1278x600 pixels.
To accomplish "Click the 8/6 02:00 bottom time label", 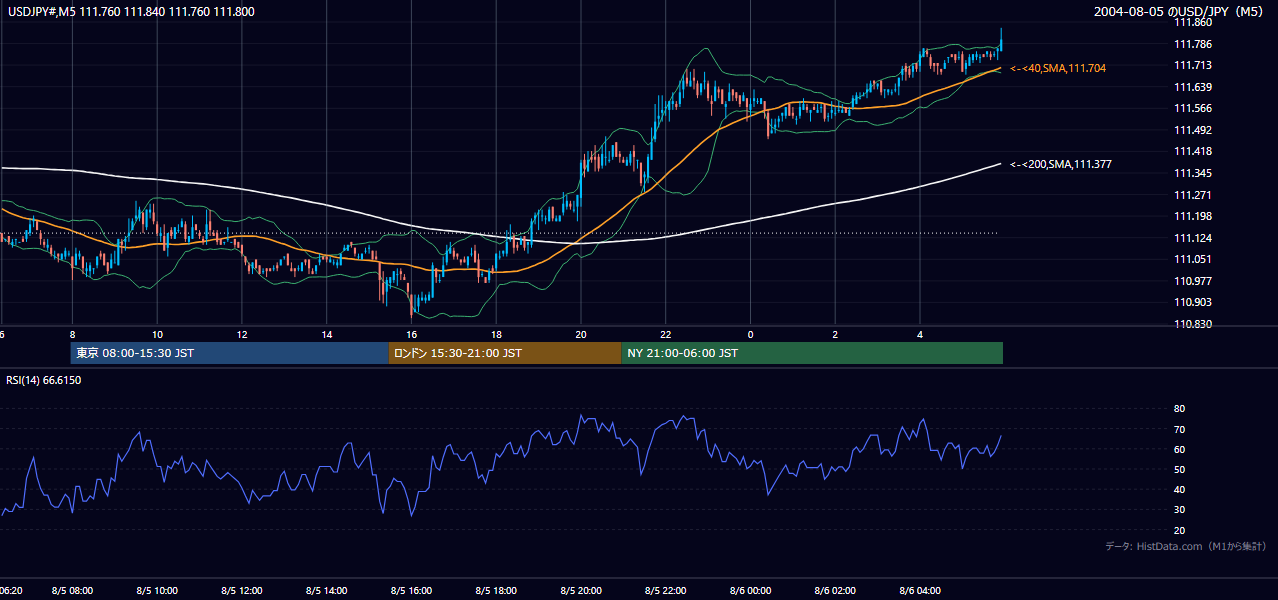I will click(835, 591).
